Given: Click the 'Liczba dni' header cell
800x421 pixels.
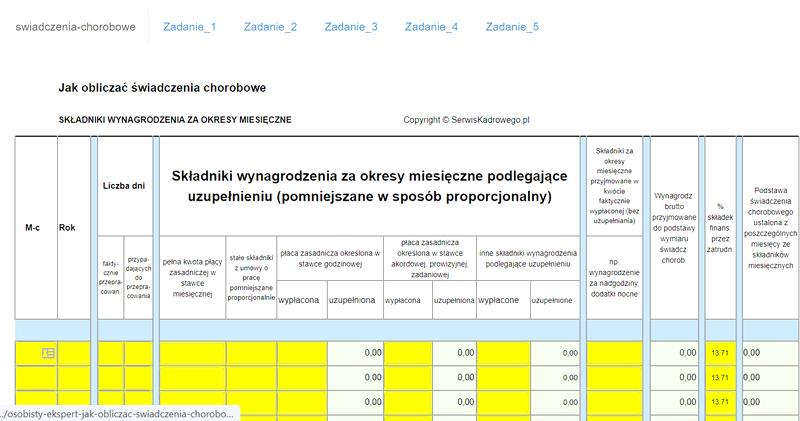Looking at the screenshot, I should pos(124,186).
